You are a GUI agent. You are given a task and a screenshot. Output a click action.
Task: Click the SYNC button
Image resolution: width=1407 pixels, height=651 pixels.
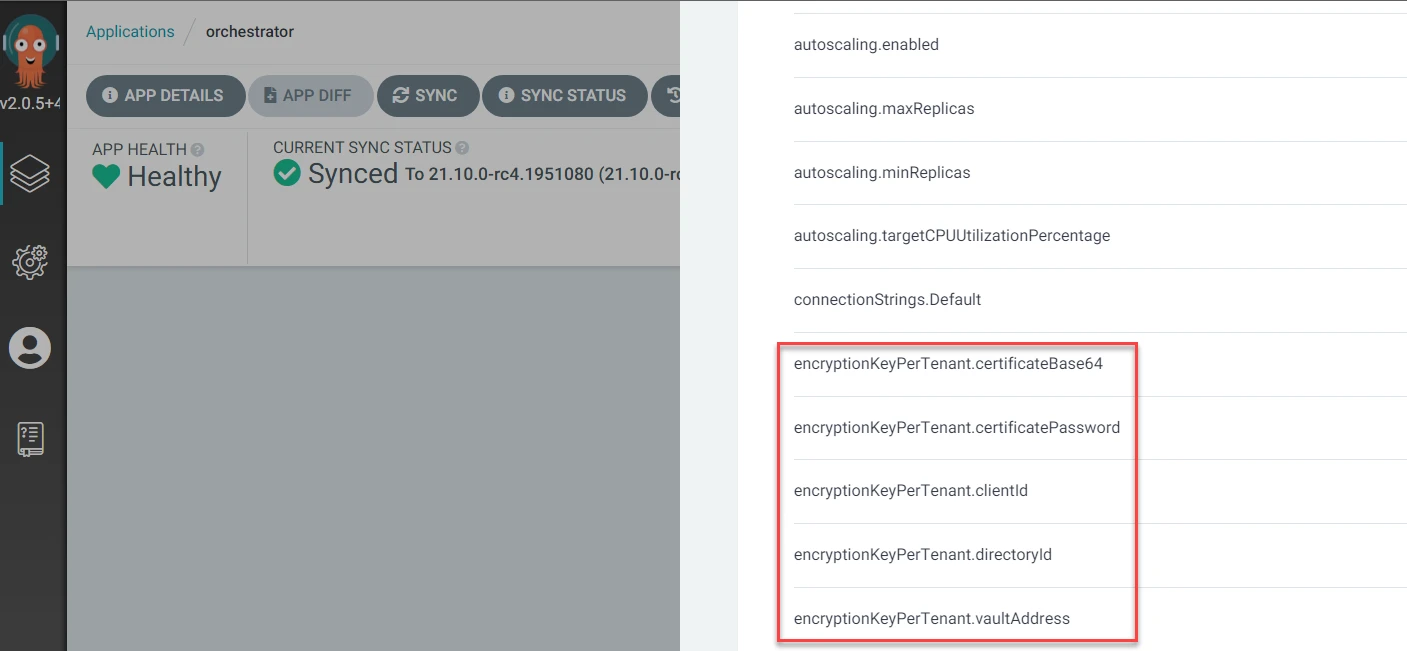(x=427, y=96)
